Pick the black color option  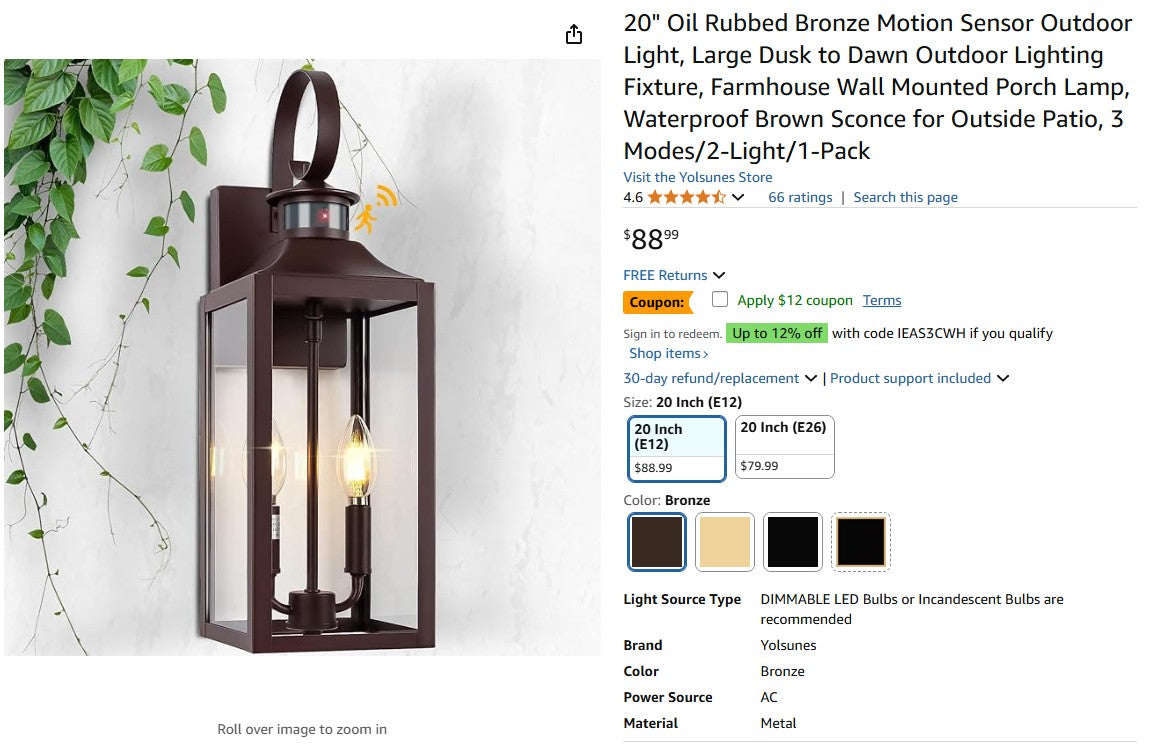coord(792,541)
